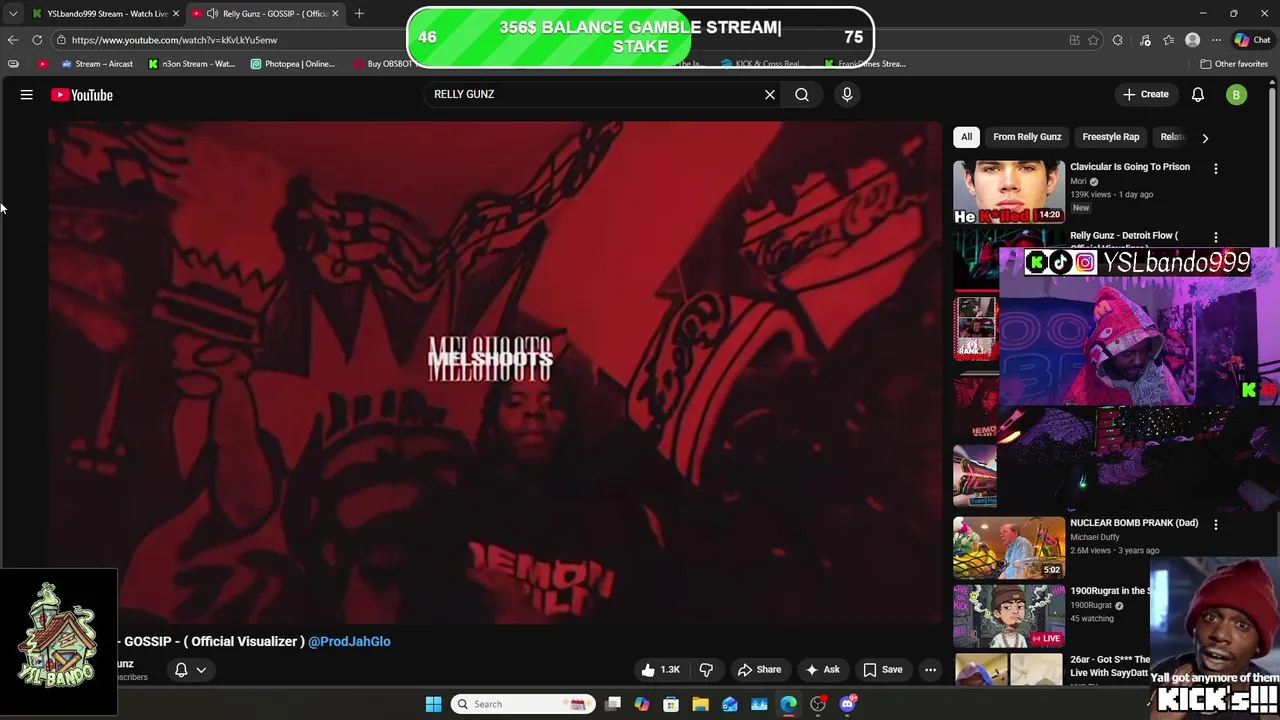
Task: Click the search magnifier button
Action: (802, 95)
